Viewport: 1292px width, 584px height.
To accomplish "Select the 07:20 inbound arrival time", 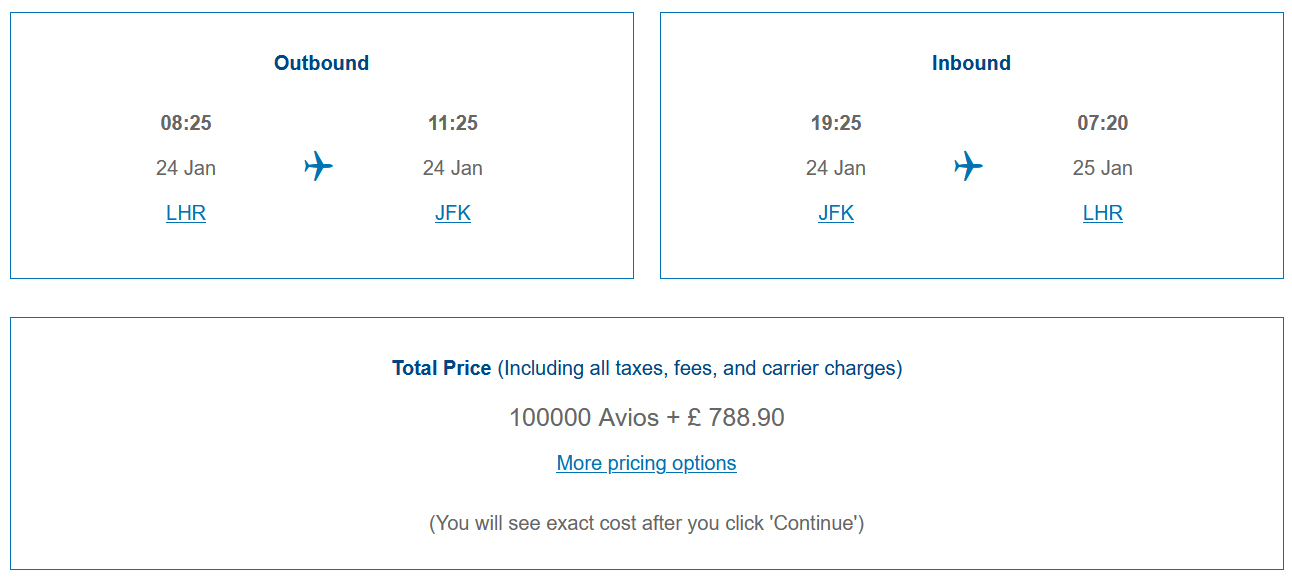I will 1103,123.
